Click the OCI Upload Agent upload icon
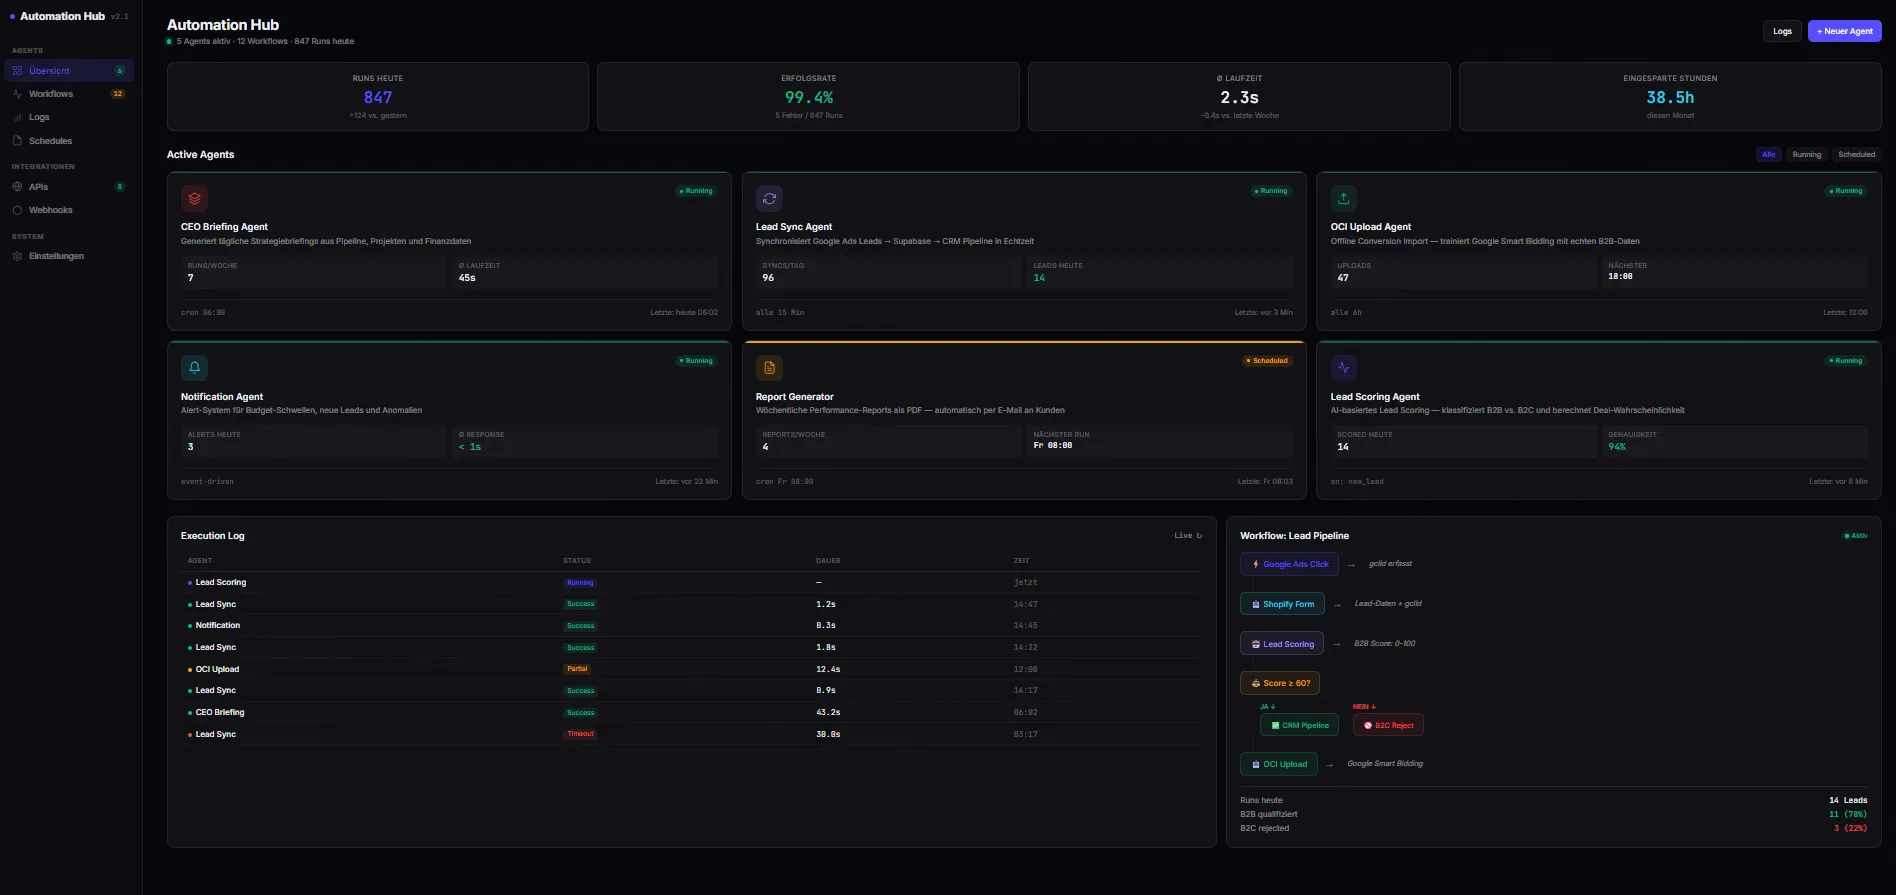 (1343, 198)
